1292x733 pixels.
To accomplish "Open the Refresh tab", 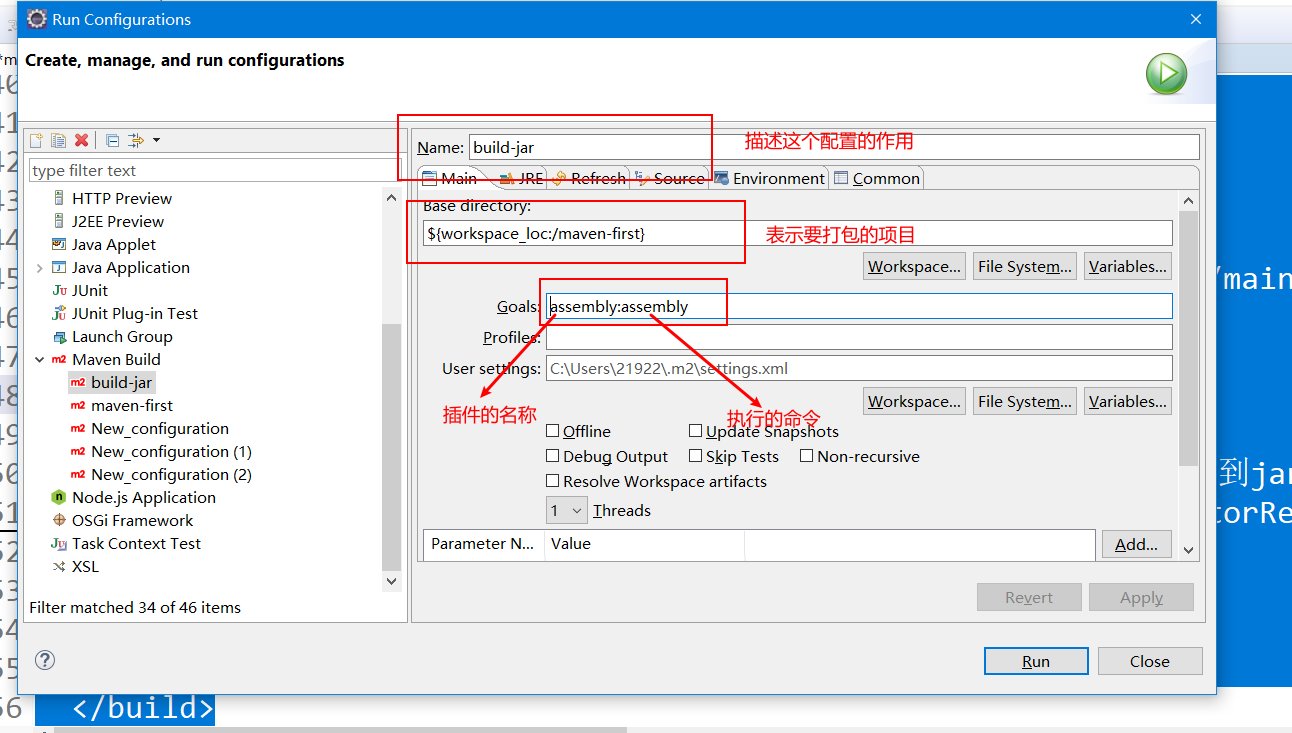I will tap(588, 178).
